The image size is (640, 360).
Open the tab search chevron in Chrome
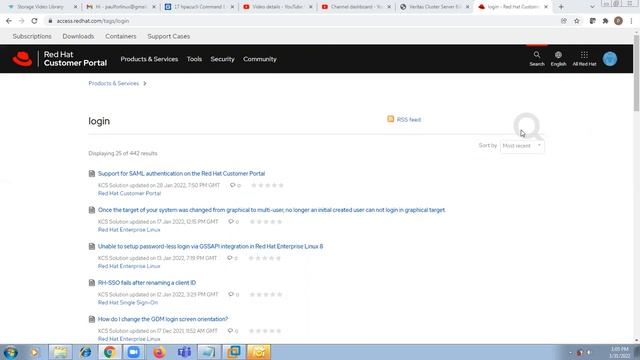(592, 7)
